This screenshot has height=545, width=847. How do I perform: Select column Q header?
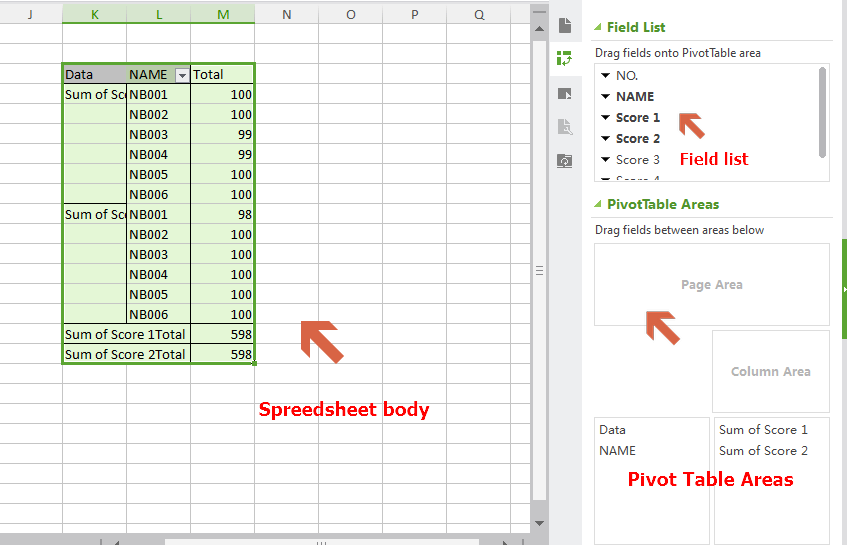[479, 15]
